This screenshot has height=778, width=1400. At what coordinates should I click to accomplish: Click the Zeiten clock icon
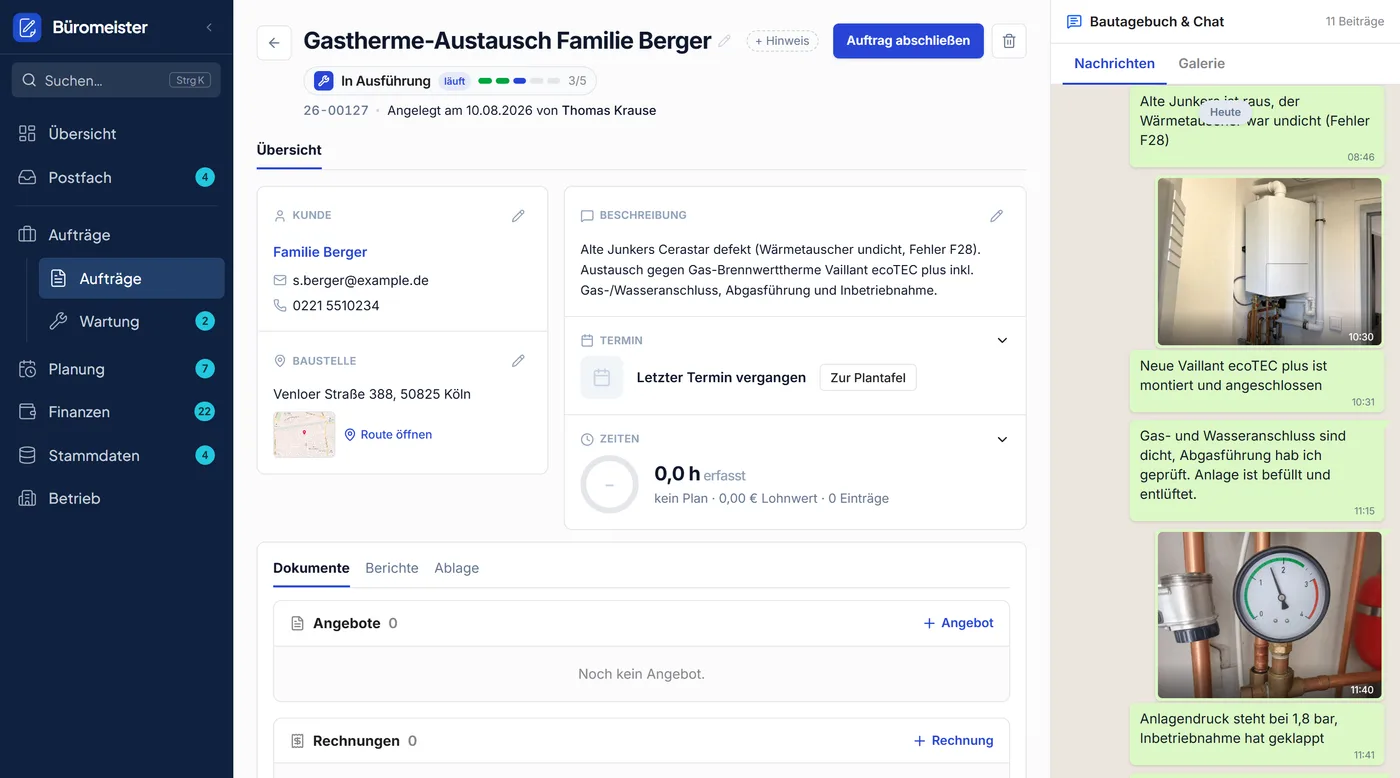(x=587, y=439)
